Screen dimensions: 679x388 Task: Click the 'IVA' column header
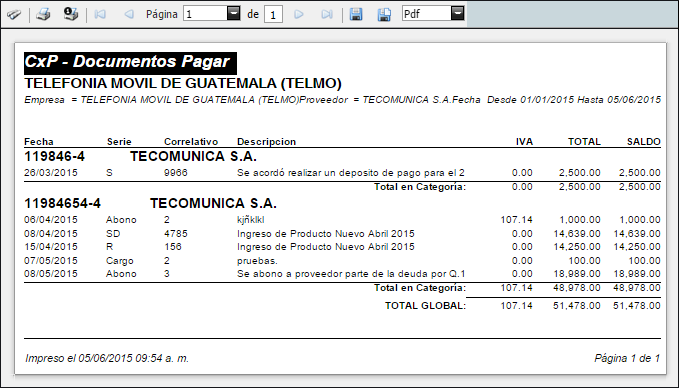[524, 142]
